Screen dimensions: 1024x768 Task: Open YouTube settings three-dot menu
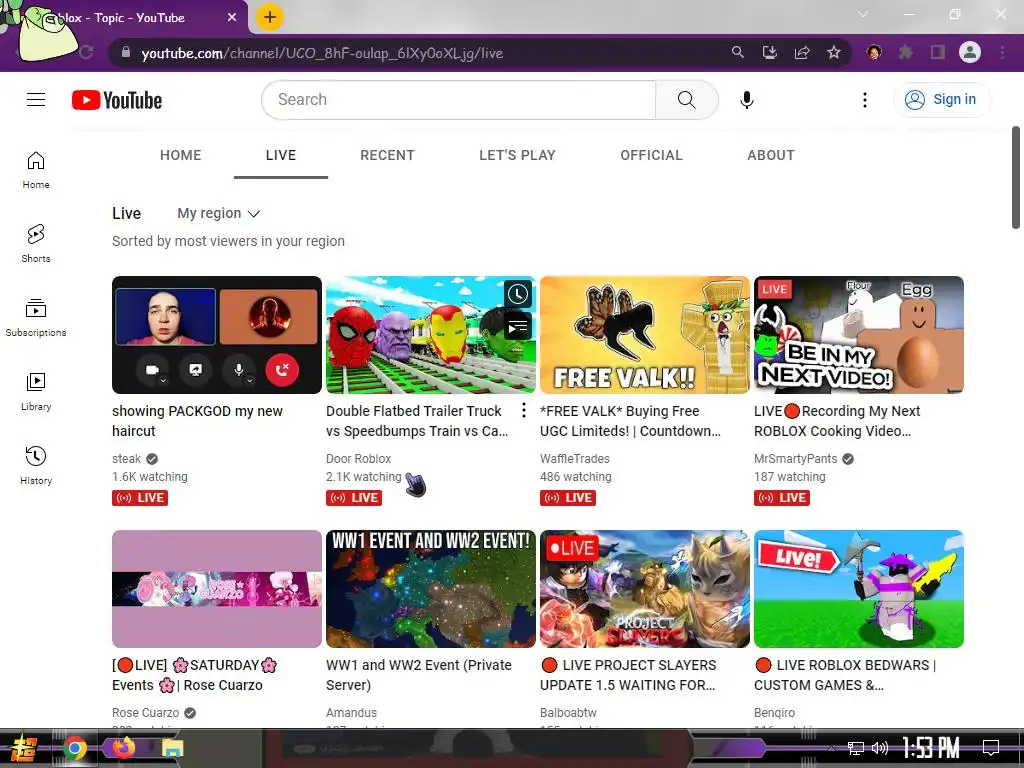865,100
